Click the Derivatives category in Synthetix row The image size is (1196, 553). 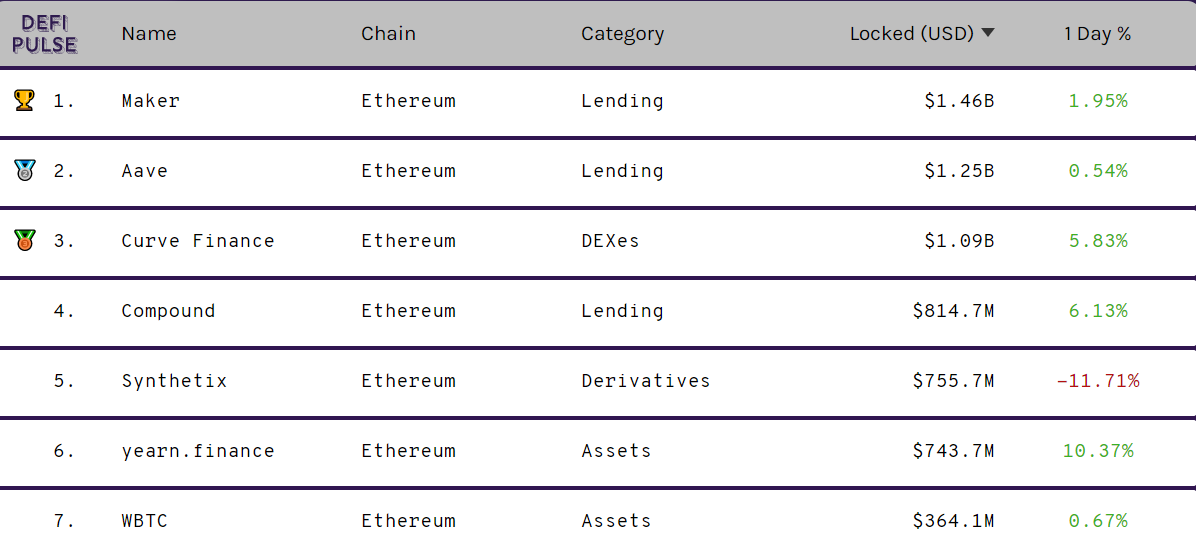pos(645,381)
